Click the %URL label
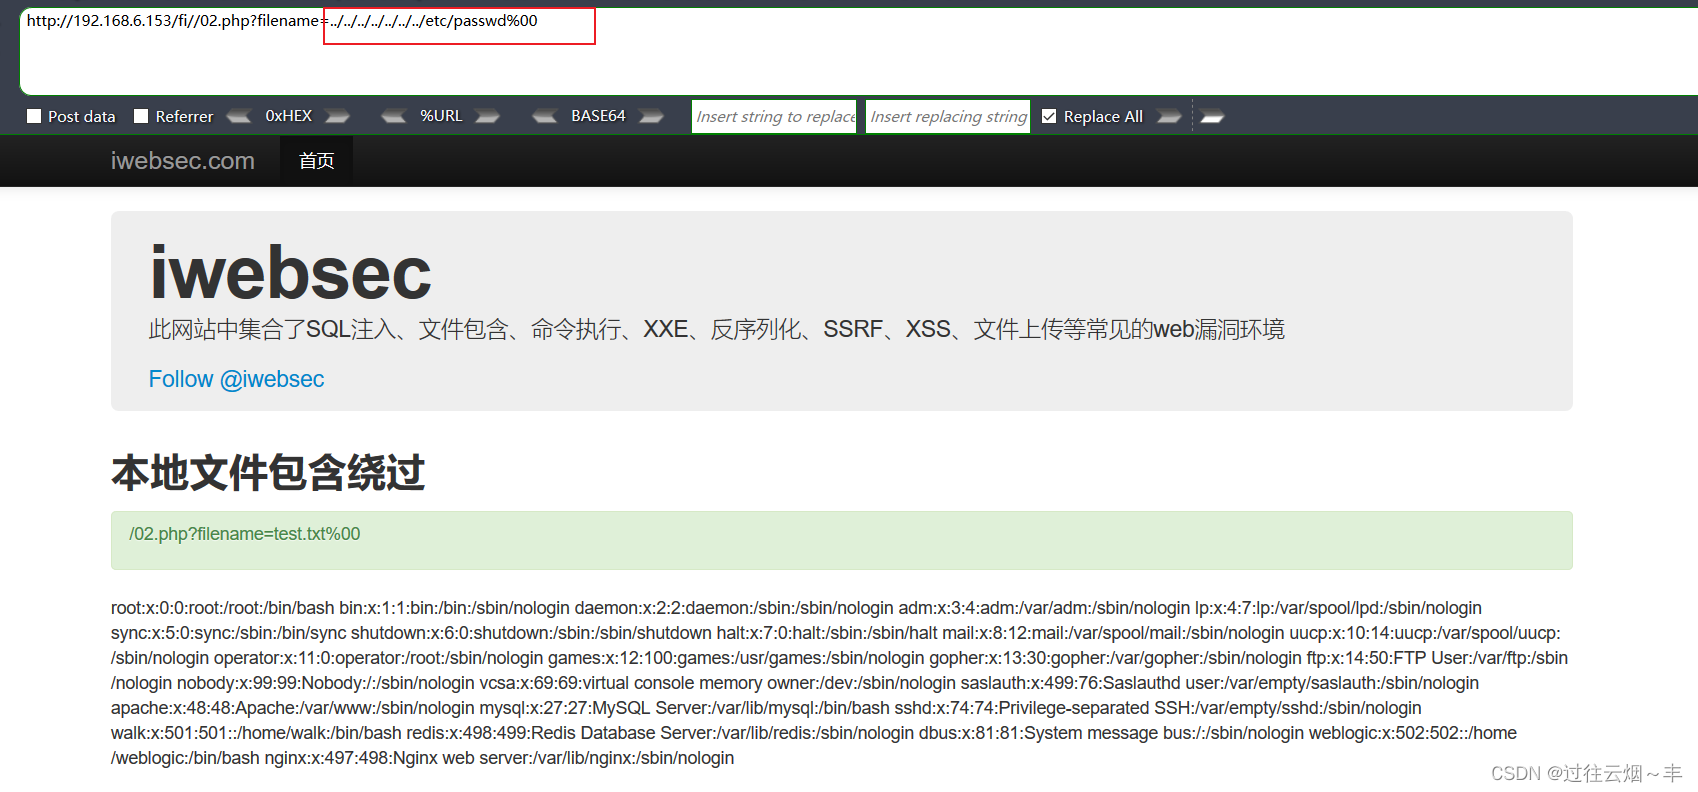Image resolution: width=1698 pixels, height=792 pixels. (441, 116)
